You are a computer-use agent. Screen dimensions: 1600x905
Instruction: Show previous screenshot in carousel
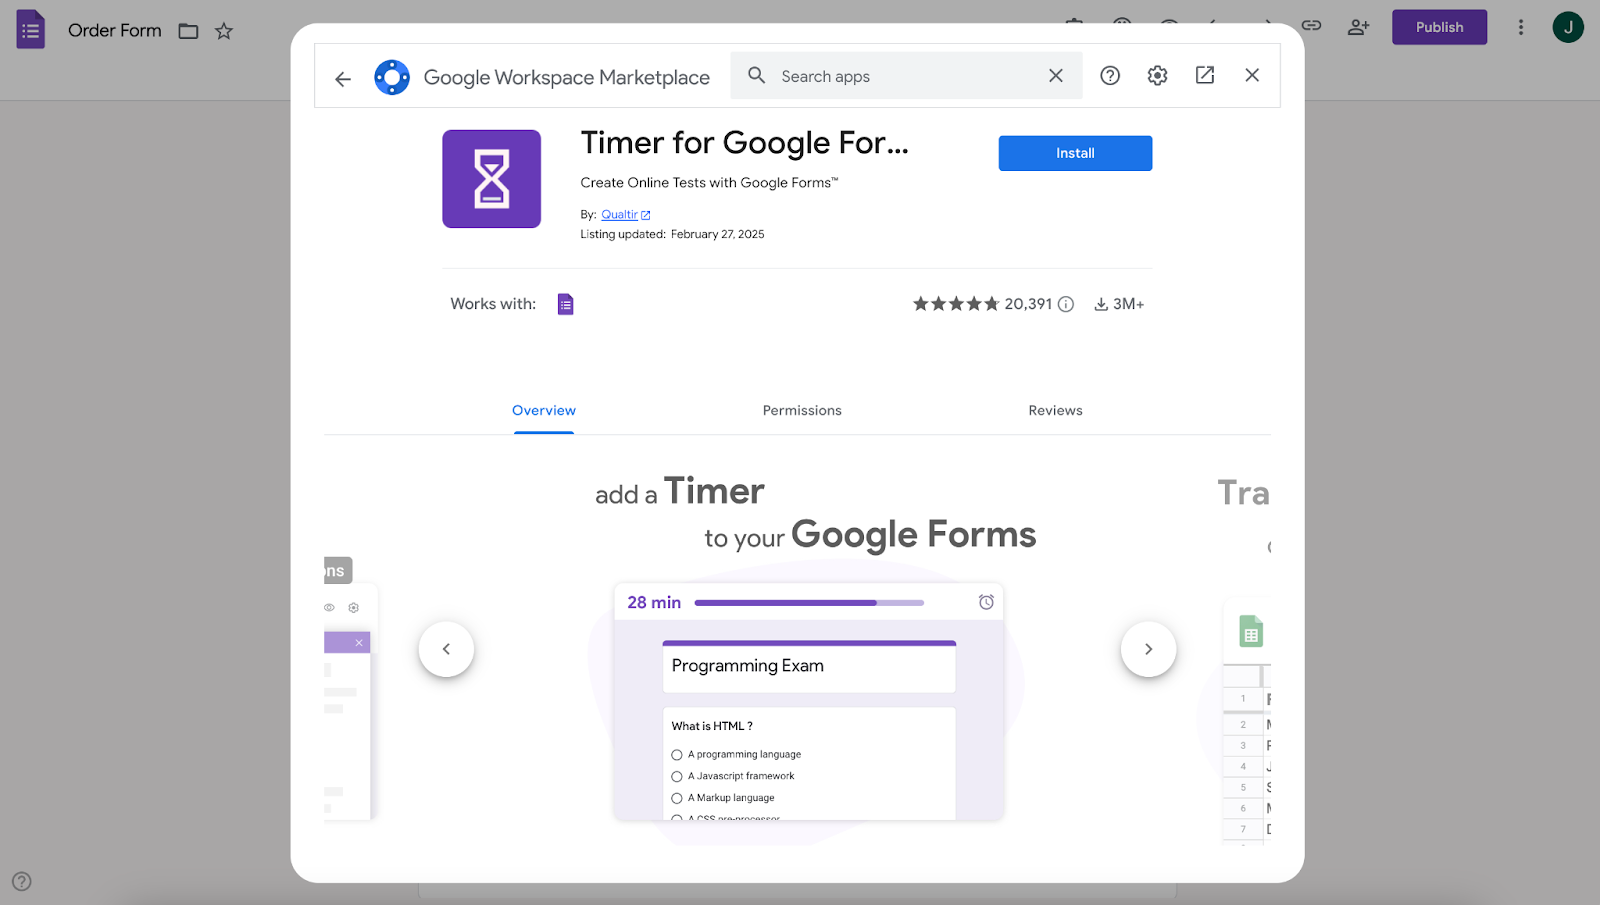[x=446, y=649]
